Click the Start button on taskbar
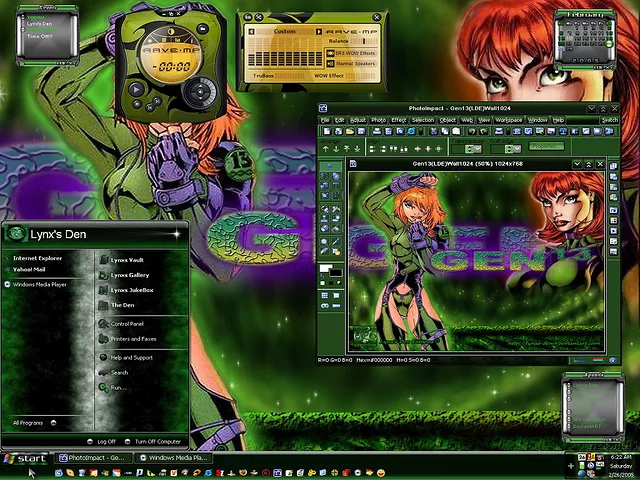This screenshot has width=640, height=480. click(24, 458)
